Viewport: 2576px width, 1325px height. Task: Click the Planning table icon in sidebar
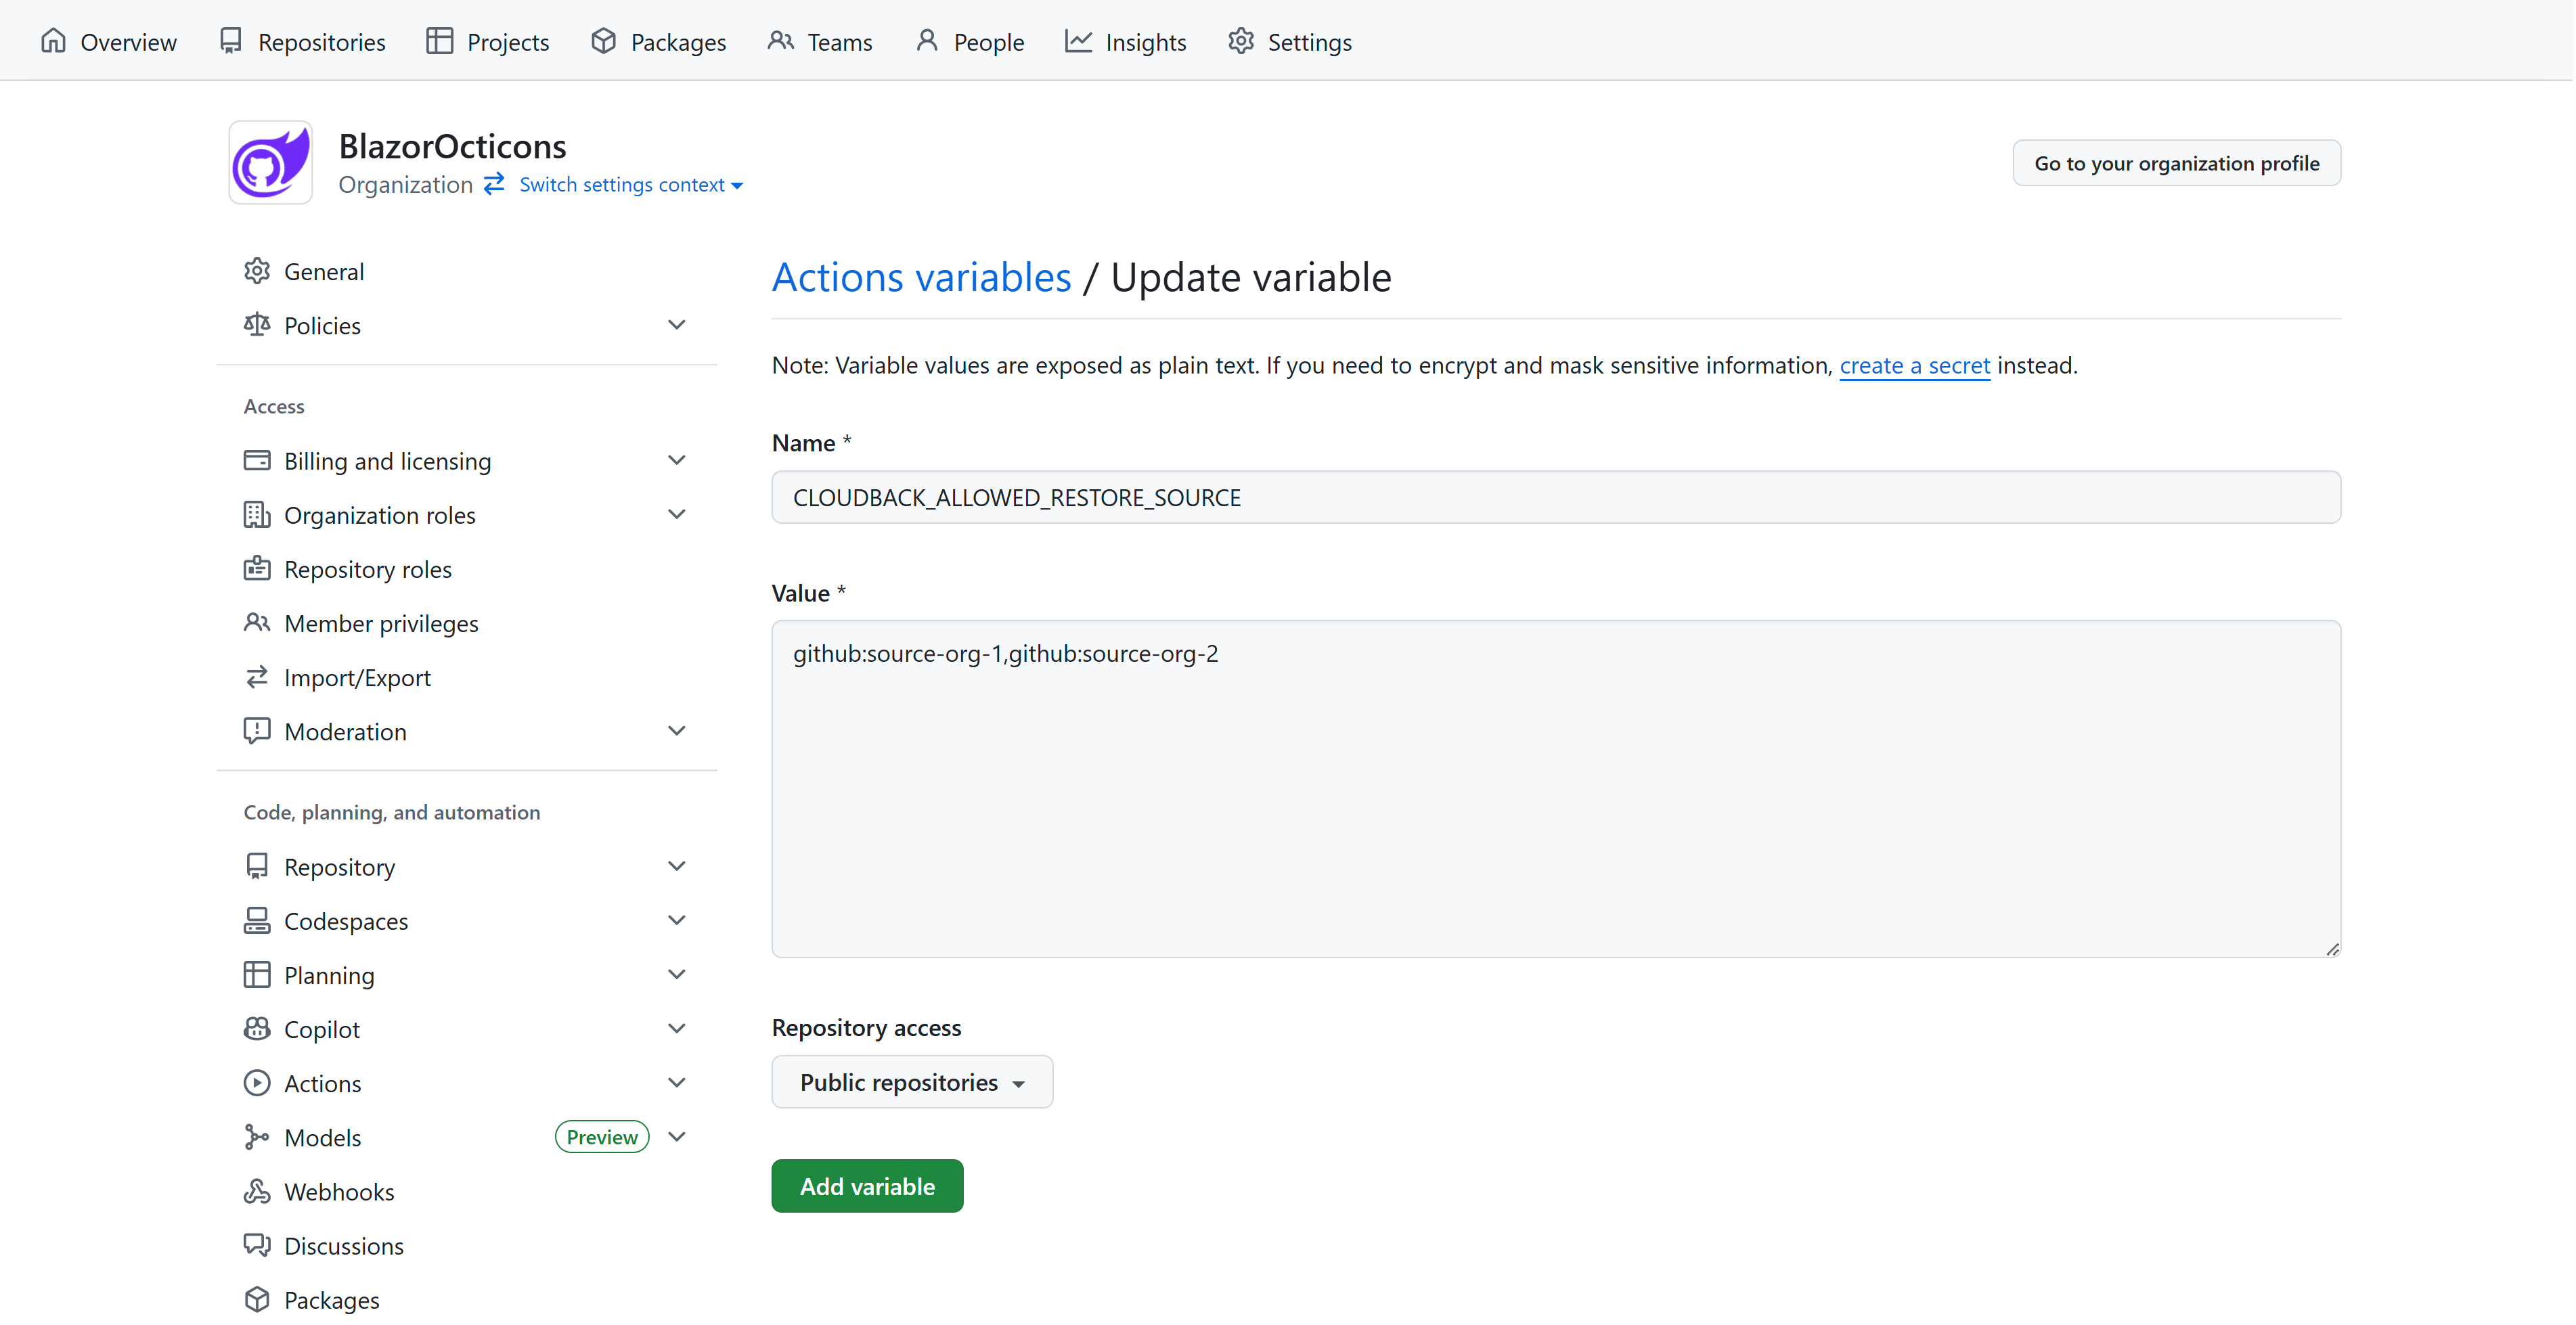click(257, 974)
